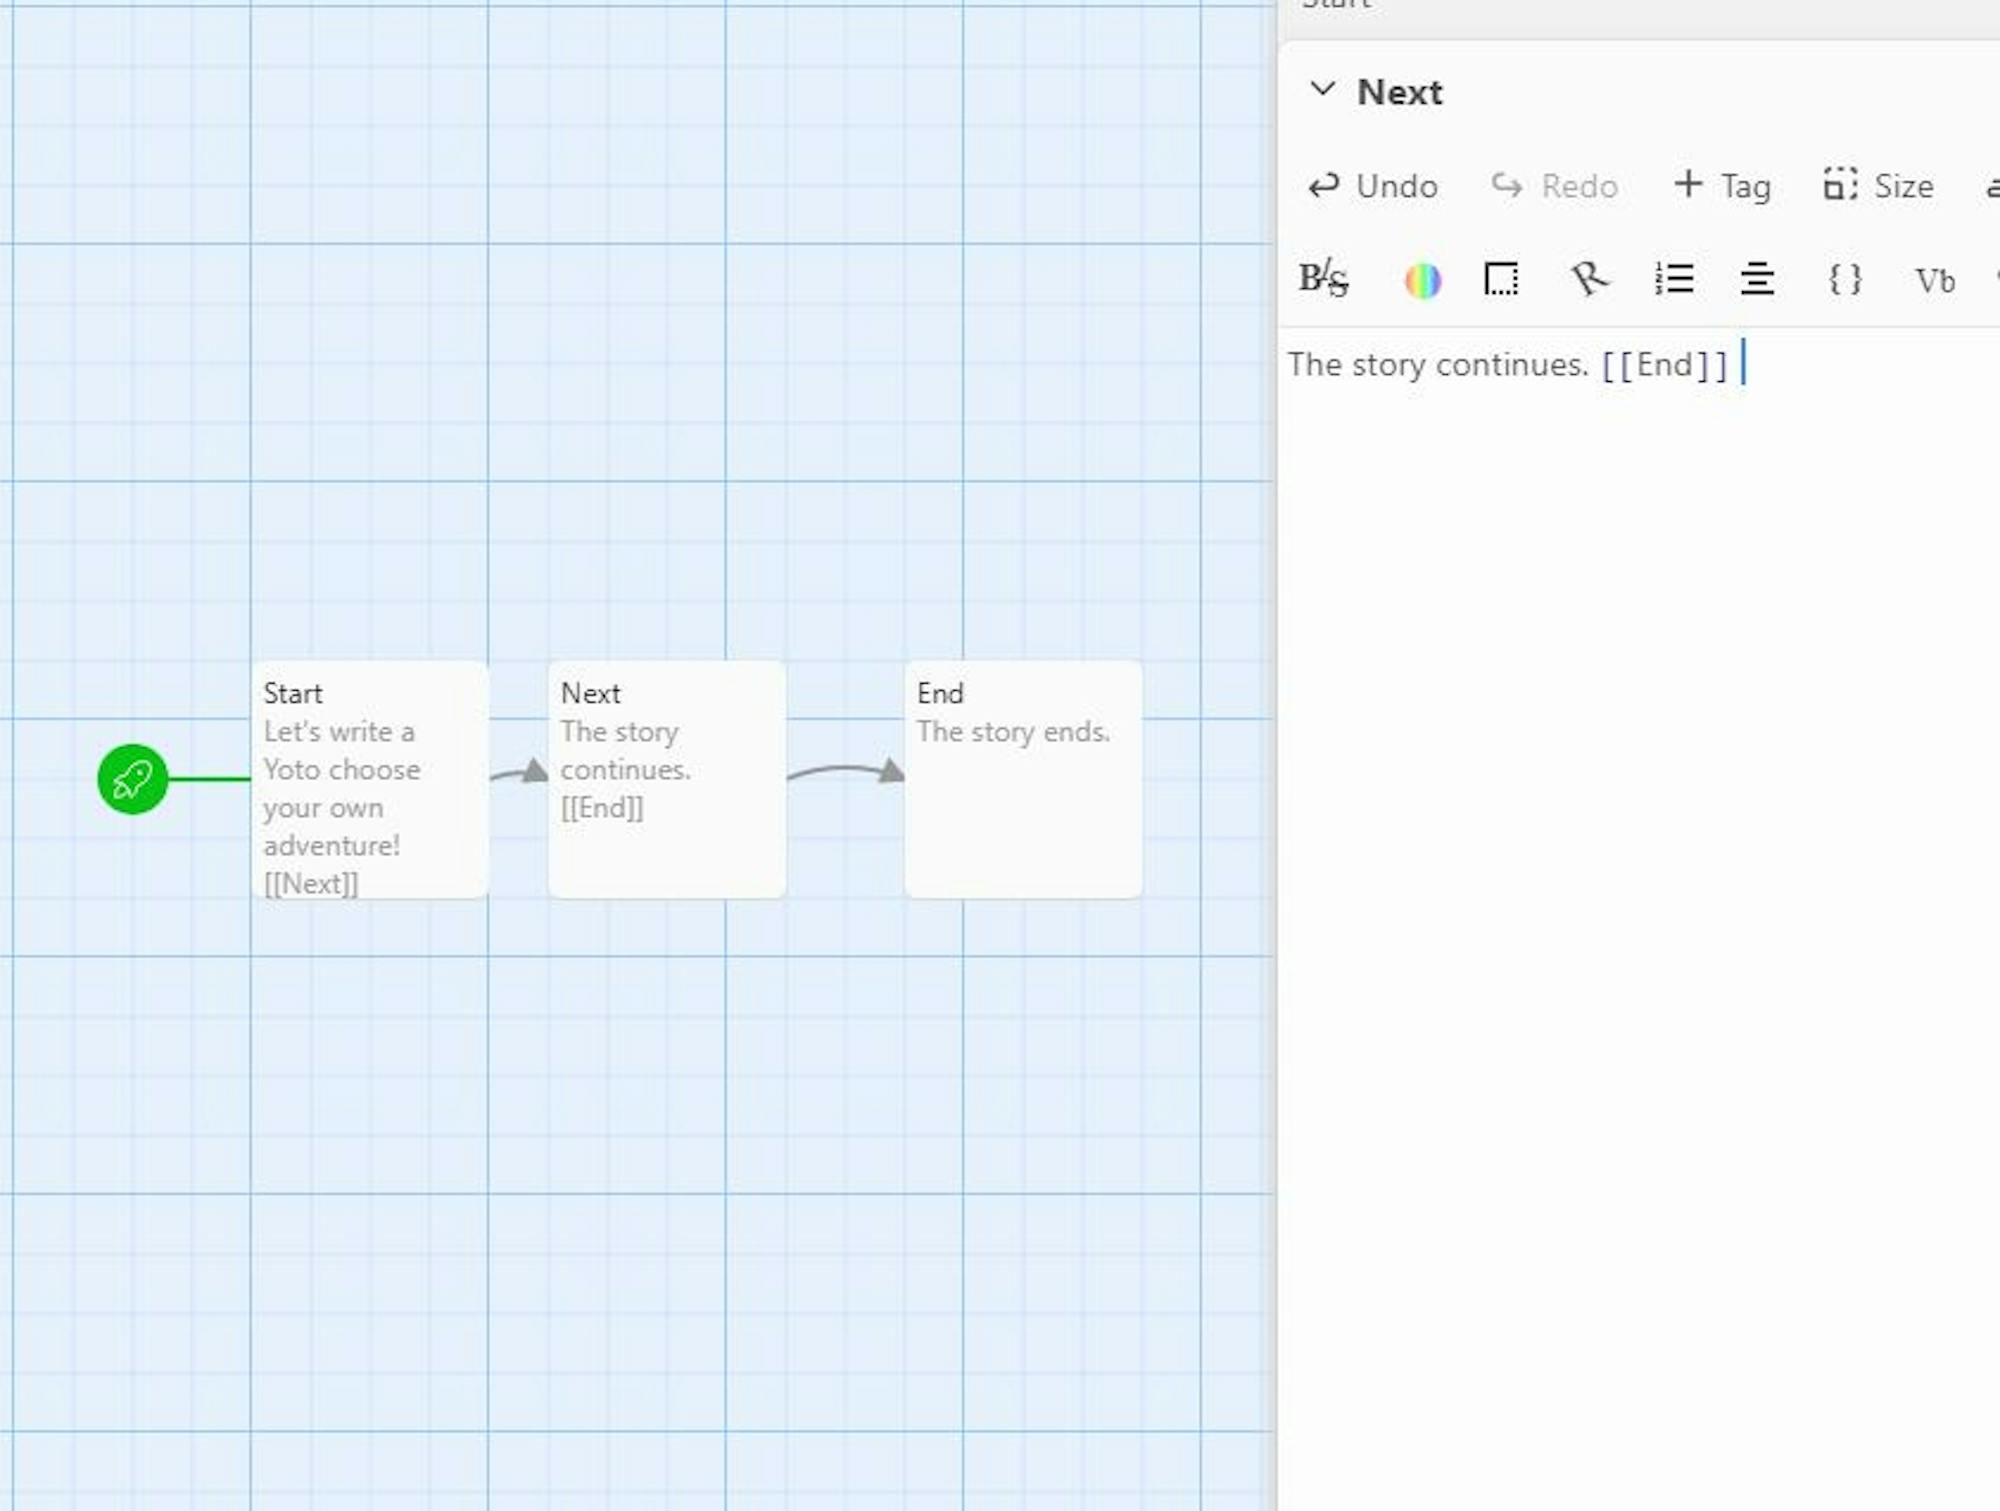Collapse the Next passage editor chevron

(x=1322, y=89)
